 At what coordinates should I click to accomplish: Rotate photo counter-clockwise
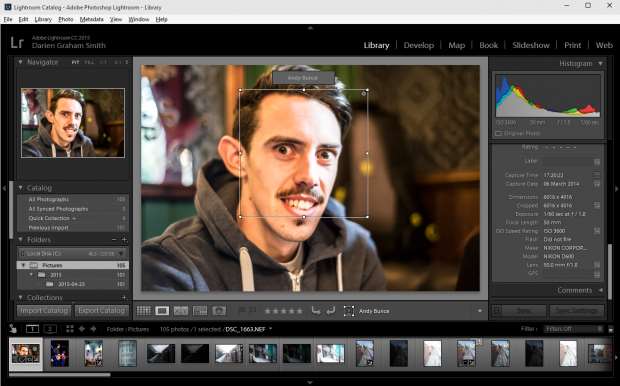(x=315, y=311)
